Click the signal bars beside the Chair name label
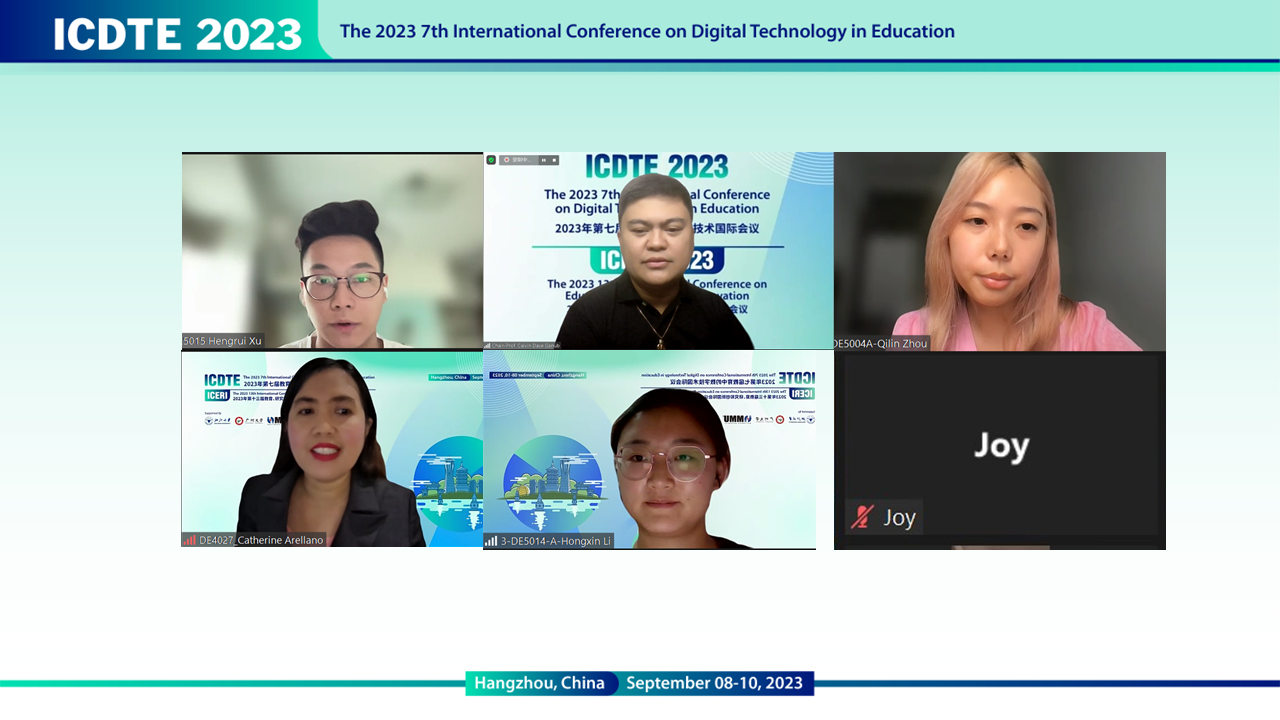Image resolution: width=1280 pixels, height=720 pixels. [x=488, y=345]
